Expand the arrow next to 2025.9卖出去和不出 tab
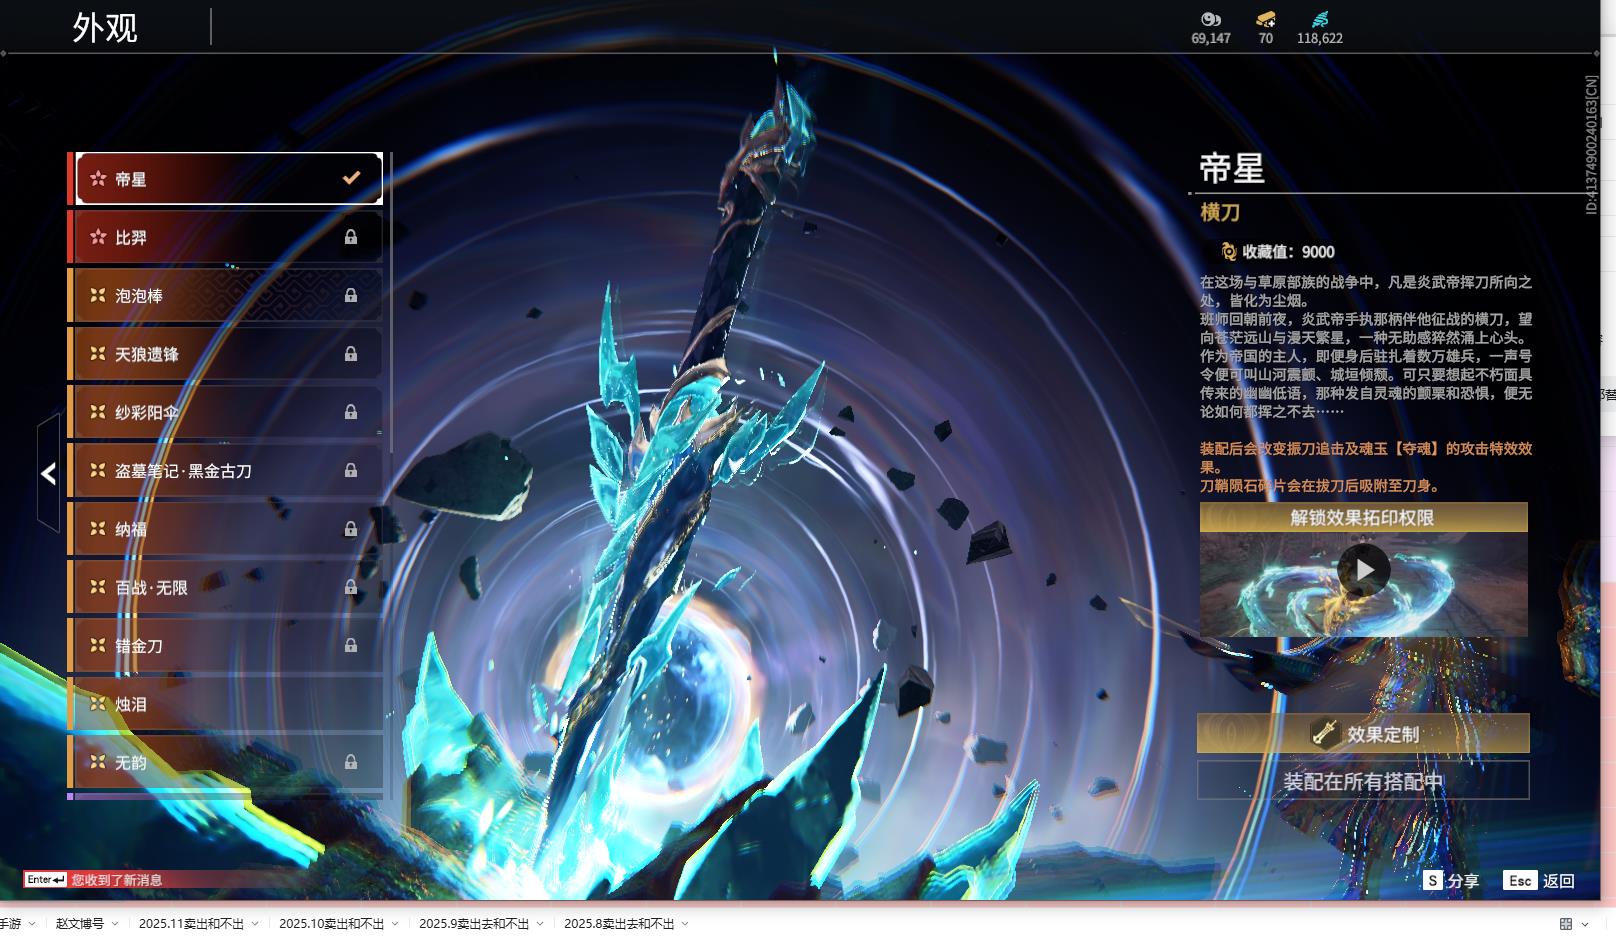This screenshot has width=1616, height=939. (x=540, y=924)
